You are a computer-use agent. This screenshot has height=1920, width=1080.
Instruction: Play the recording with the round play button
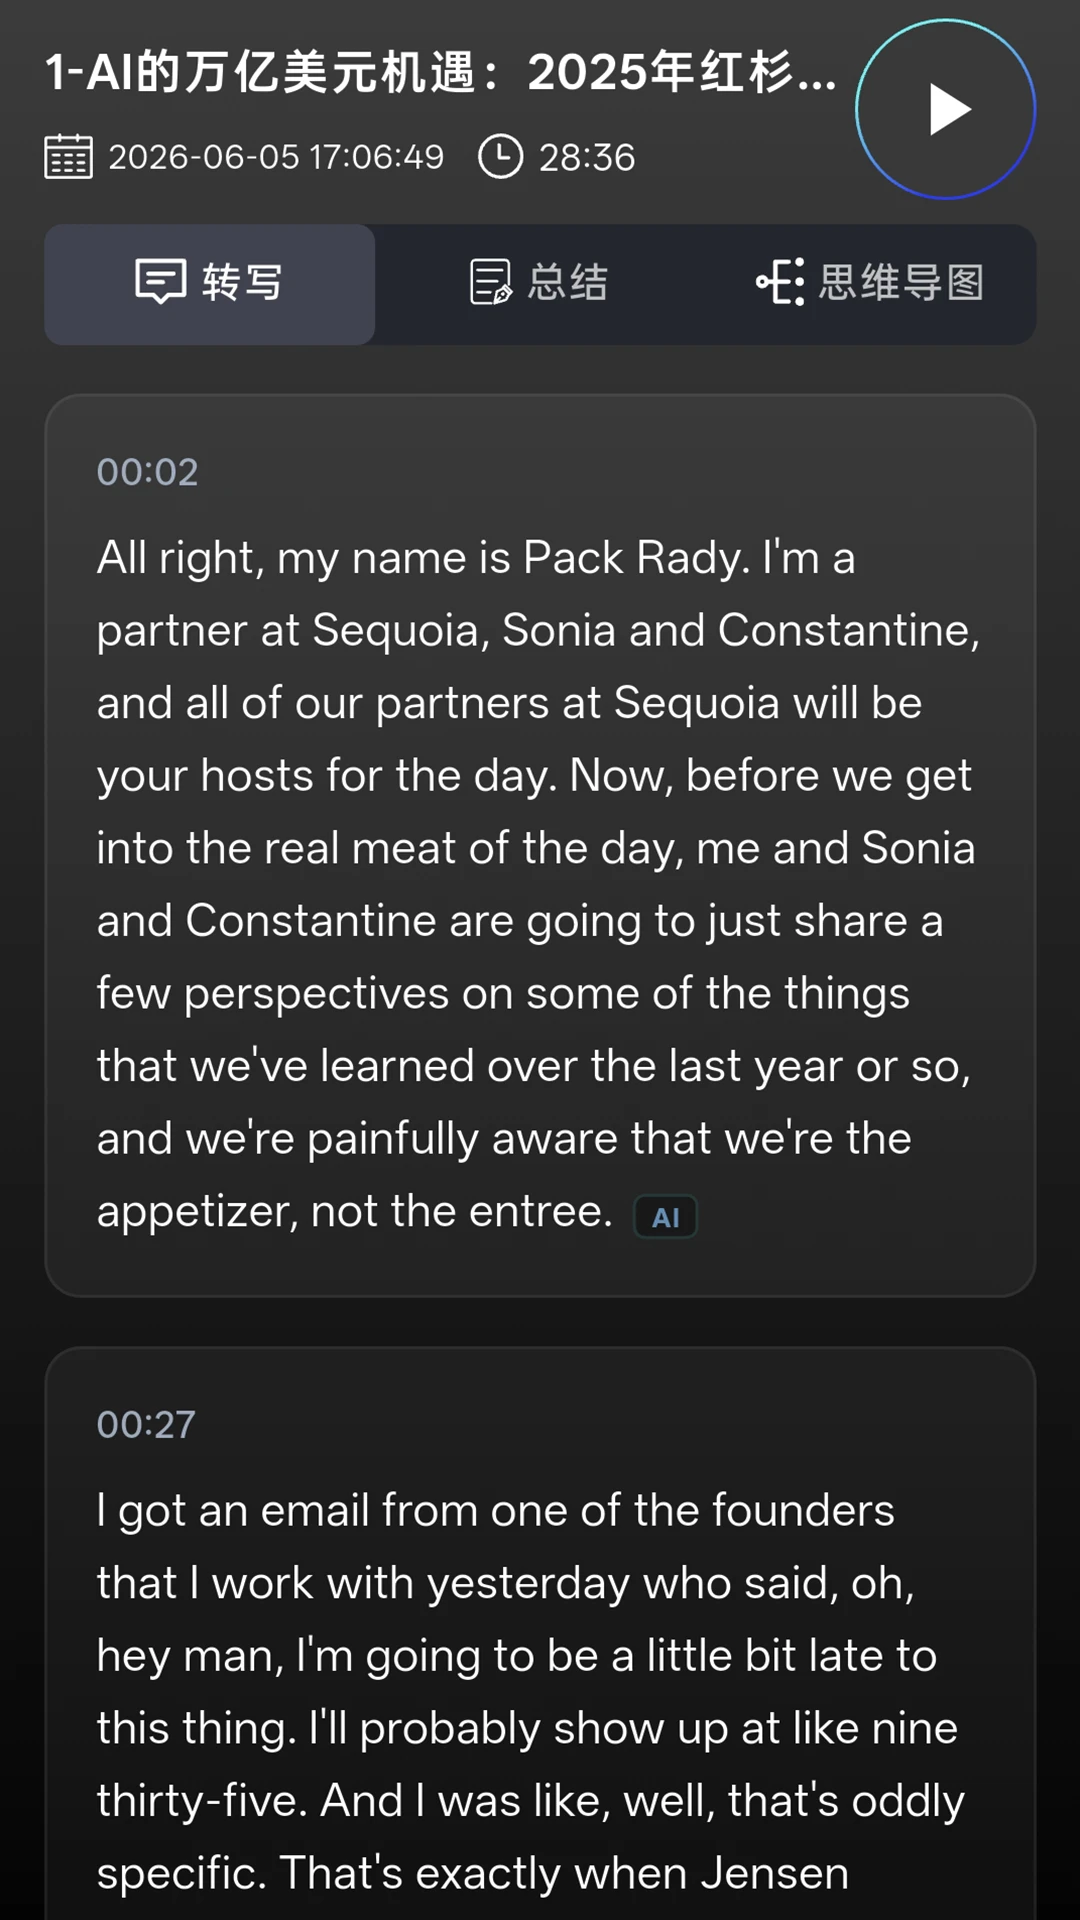pyautogui.click(x=945, y=109)
